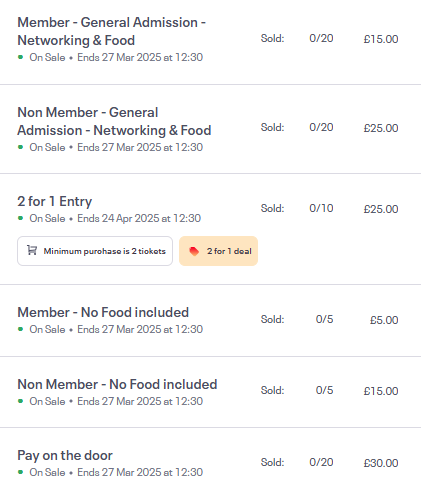Click the 0/10 sold count for 2 for 1 Entry
421x498 pixels.
321,208
